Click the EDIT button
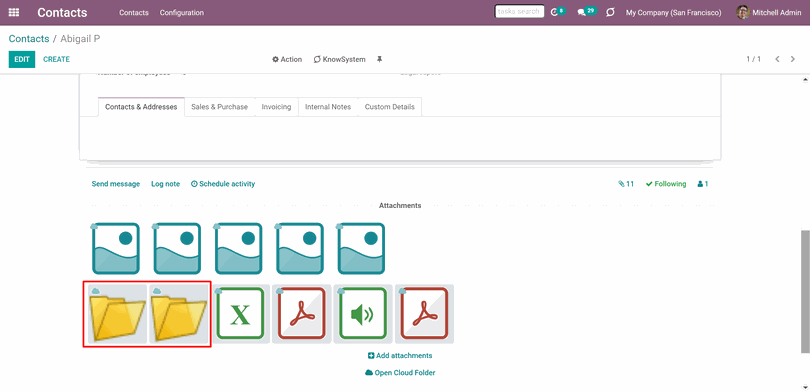Image resolution: width=810 pixels, height=391 pixels. 22,59
